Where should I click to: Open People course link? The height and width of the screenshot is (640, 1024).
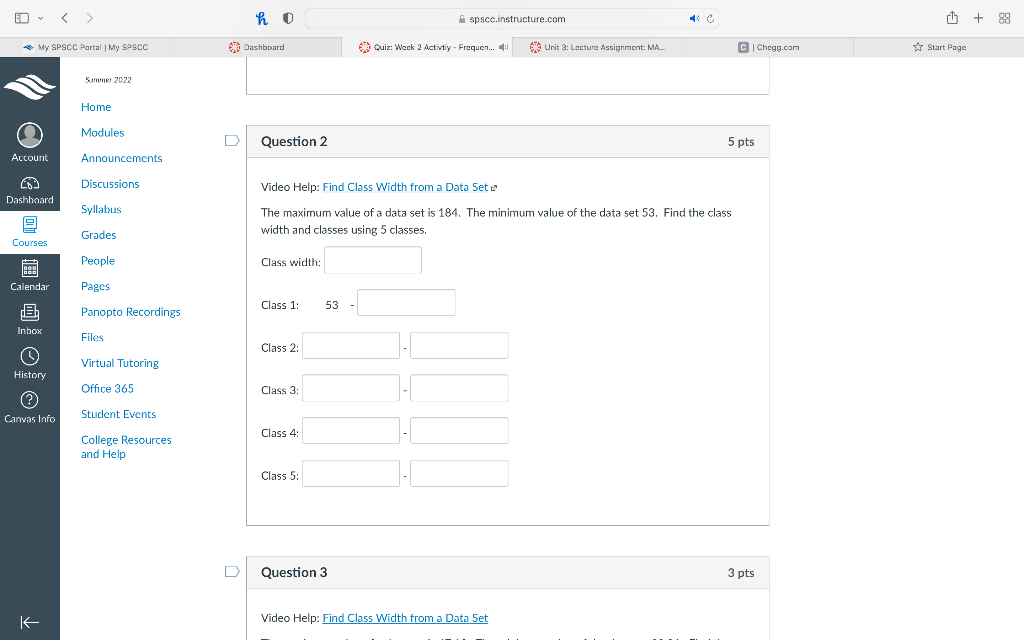click(98, 261)
